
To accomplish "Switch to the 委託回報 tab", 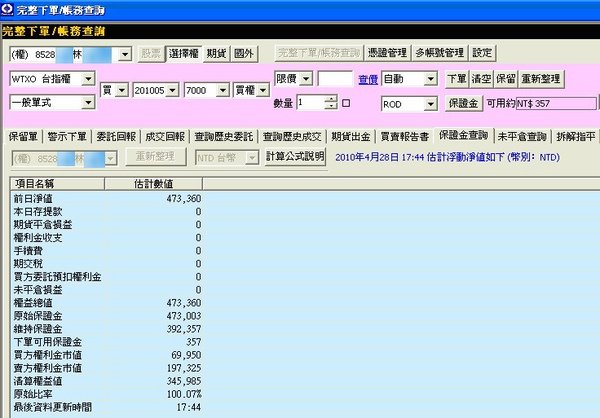I will pyautogui.click(x=116, y=137).
